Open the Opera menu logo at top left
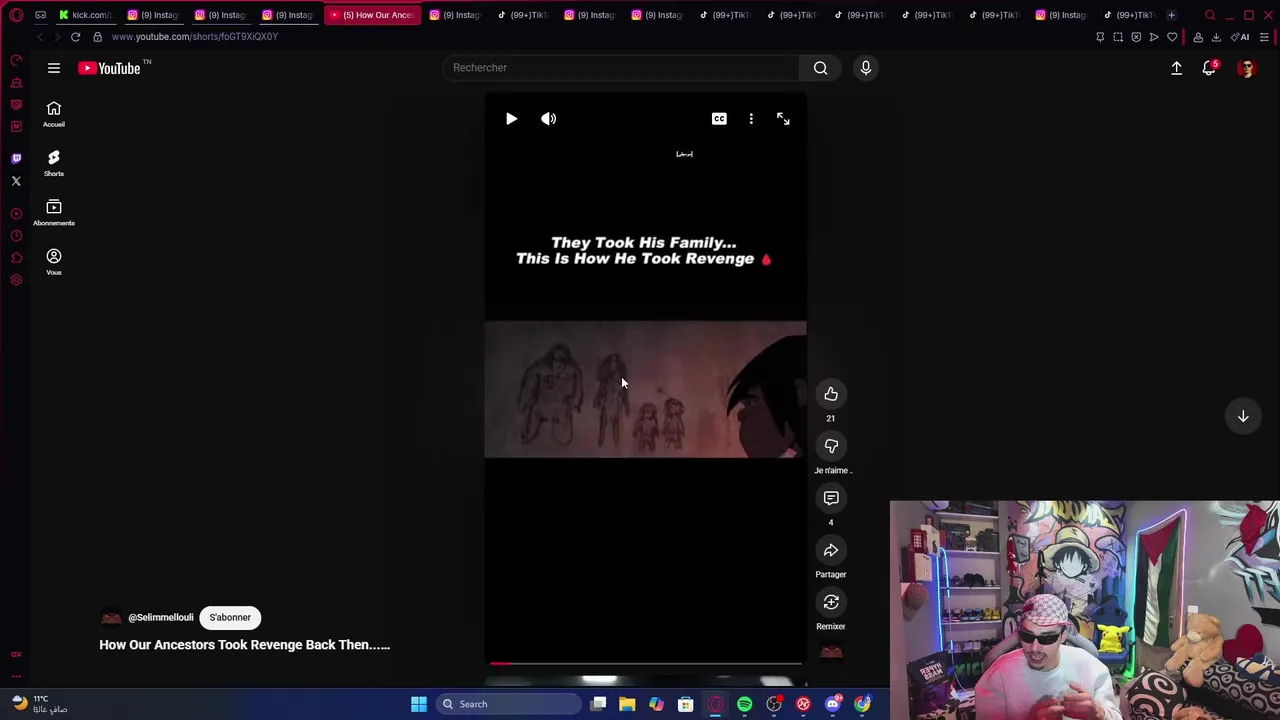Viewport: 1280px width, 720px height. pos(16,15)
